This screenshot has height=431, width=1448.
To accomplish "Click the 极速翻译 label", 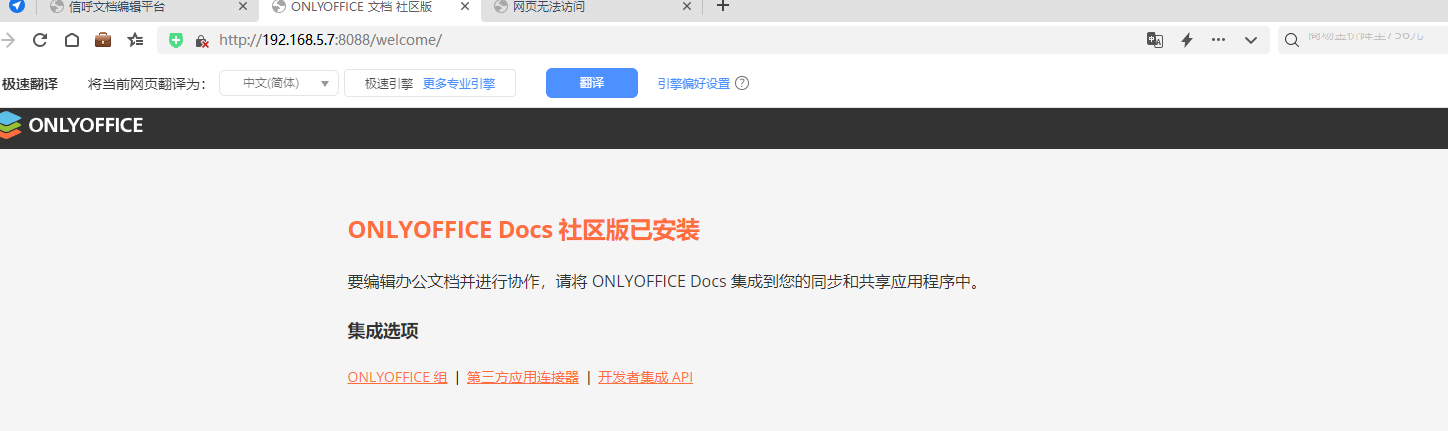I will coord(30,84).
